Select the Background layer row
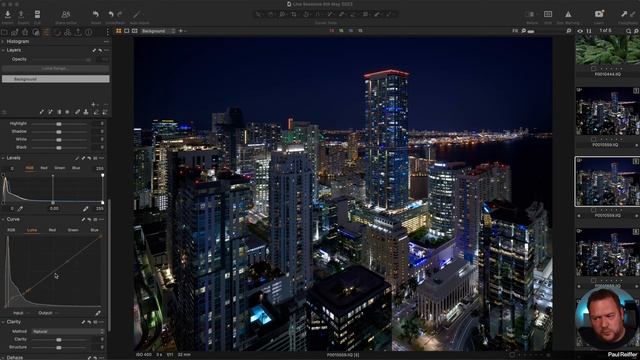The width and height of the screenshot is (640, 360). 56,79
